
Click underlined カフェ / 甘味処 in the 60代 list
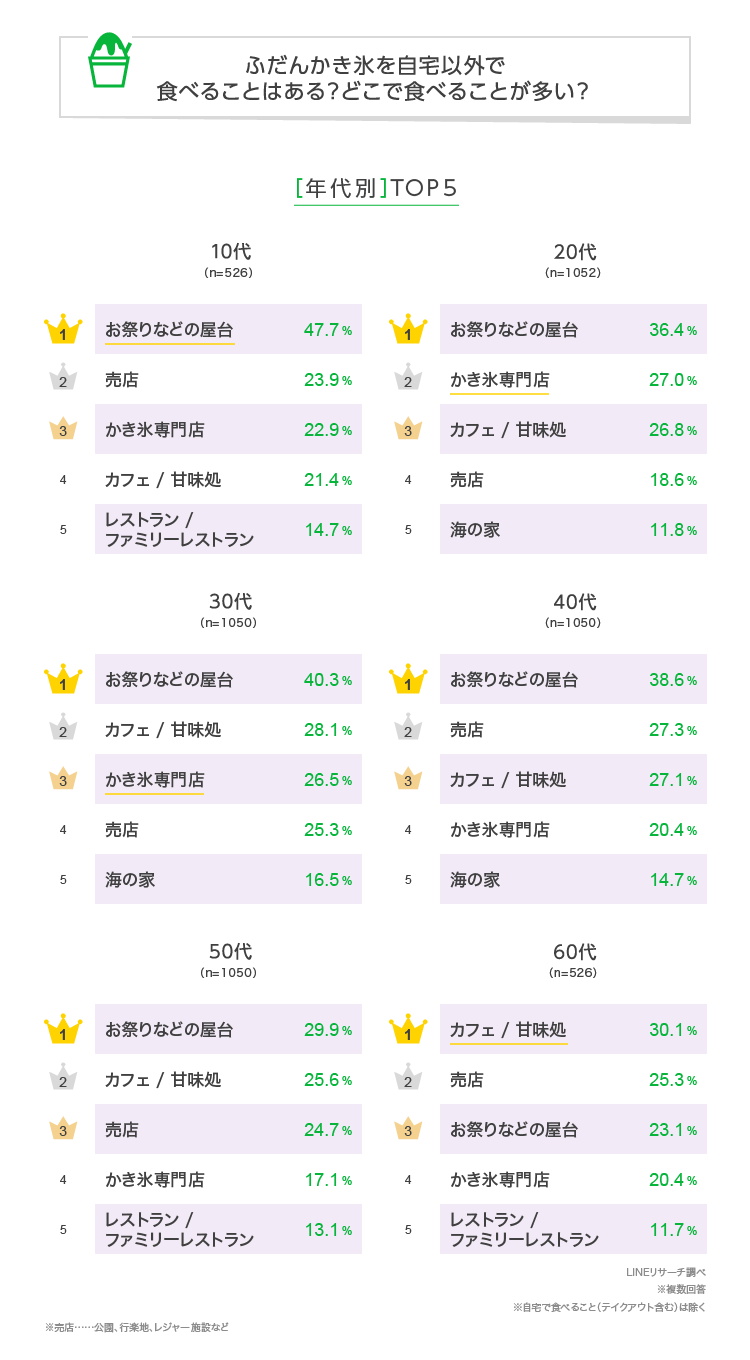pos(508,1030)
